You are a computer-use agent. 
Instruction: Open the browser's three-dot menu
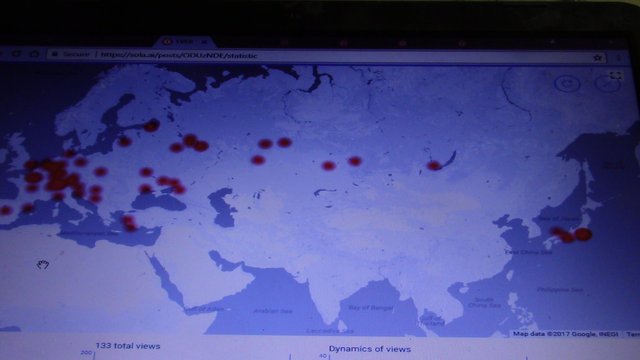click(x=619, y=58)
